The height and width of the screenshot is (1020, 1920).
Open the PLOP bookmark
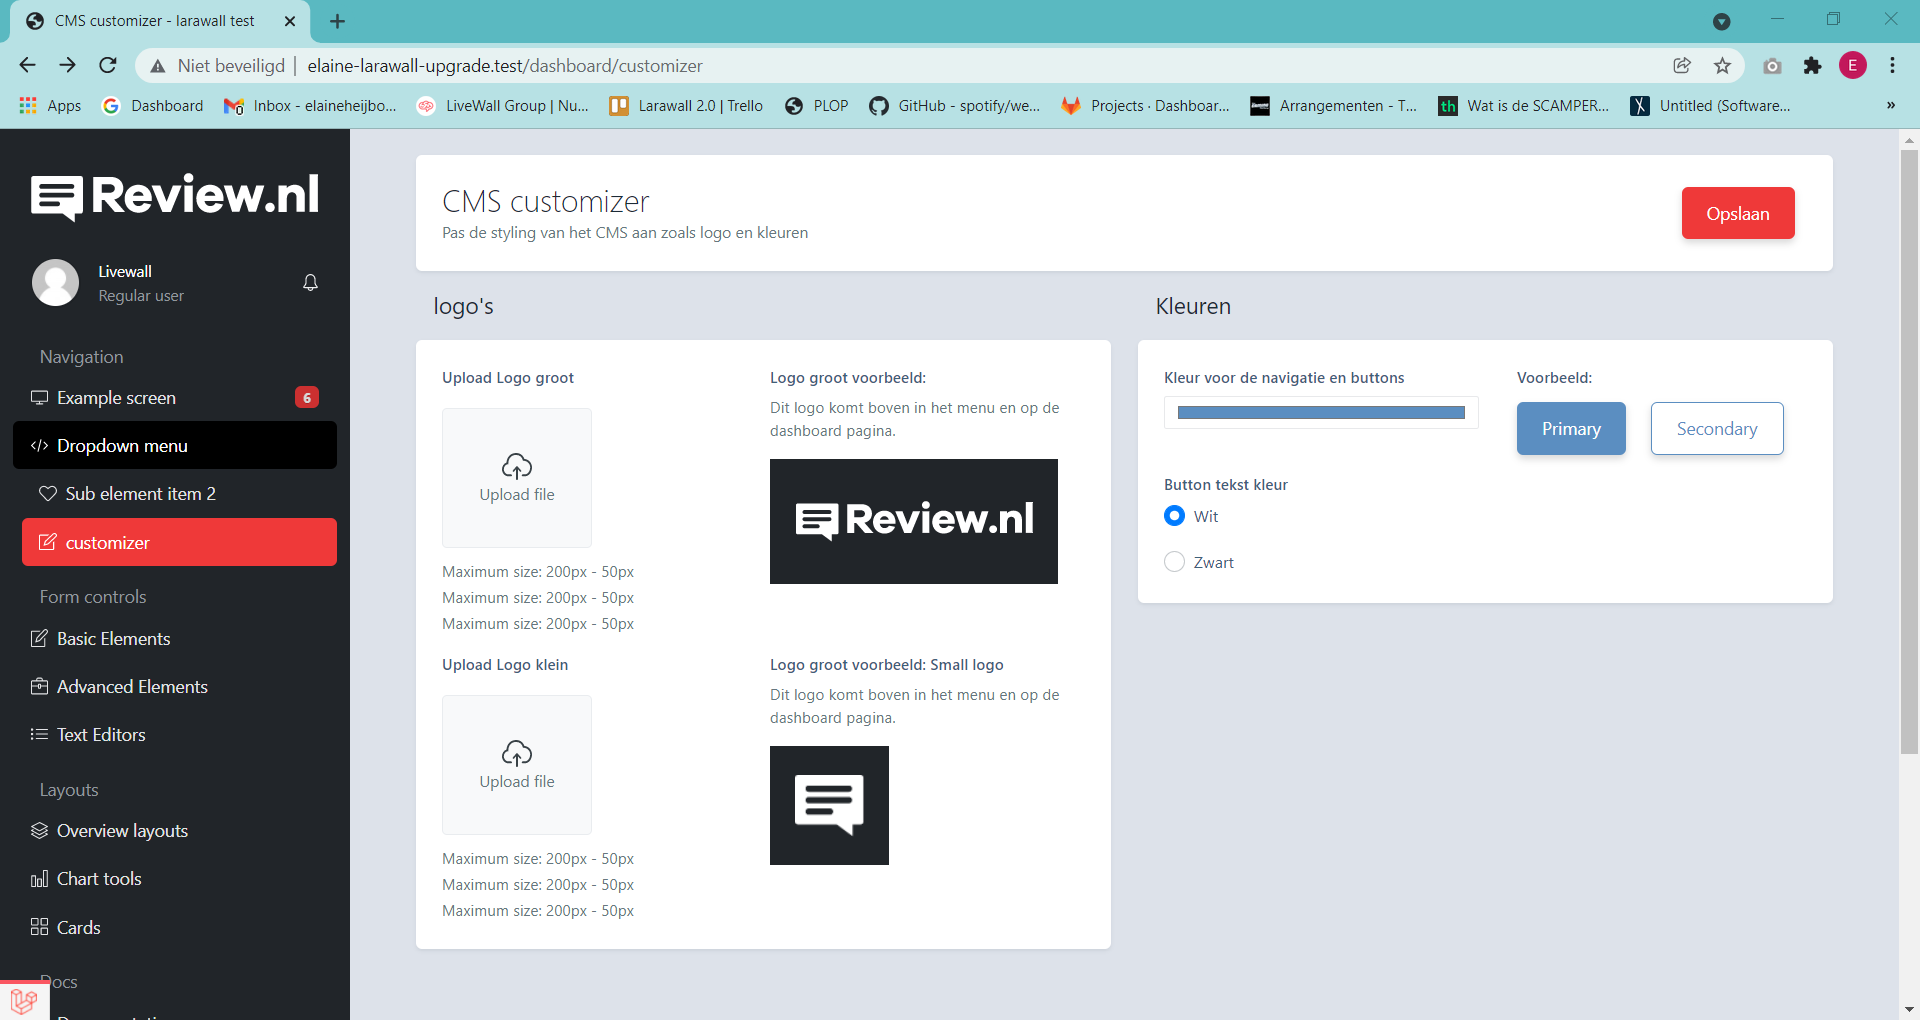tap(817, 105)
